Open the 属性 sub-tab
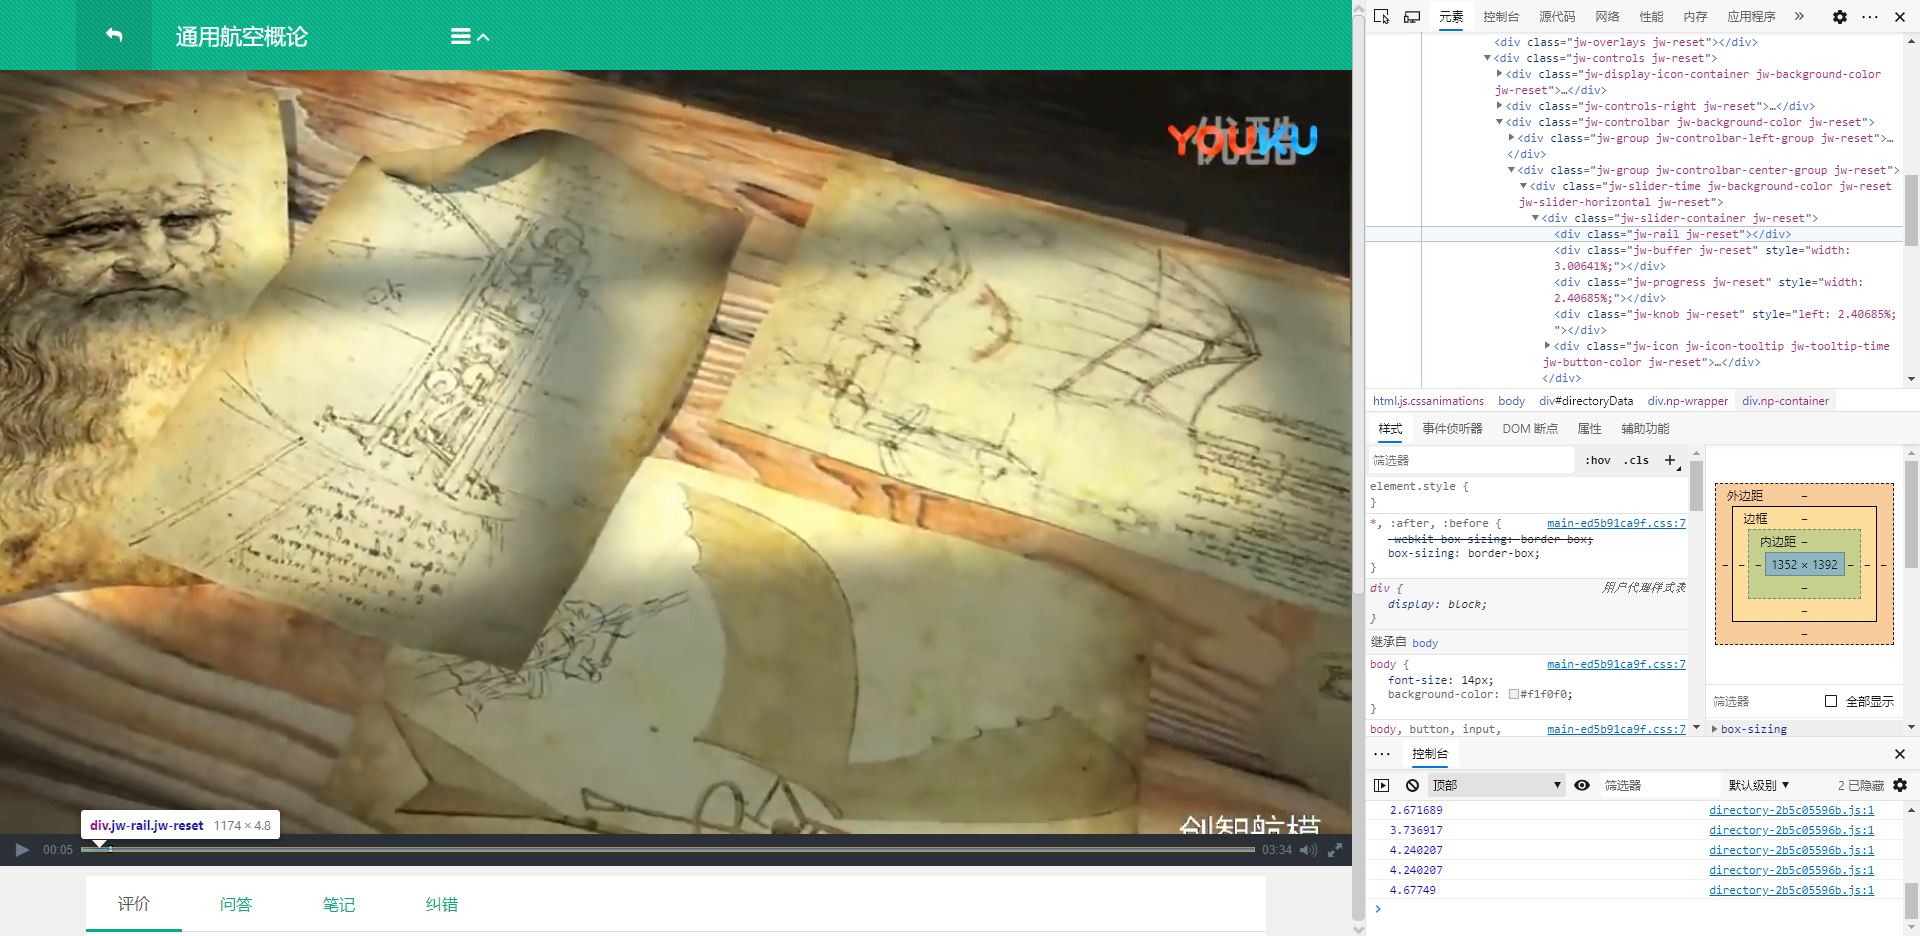This screenshot has height=936, width=1920. [x=1589, y=429]
